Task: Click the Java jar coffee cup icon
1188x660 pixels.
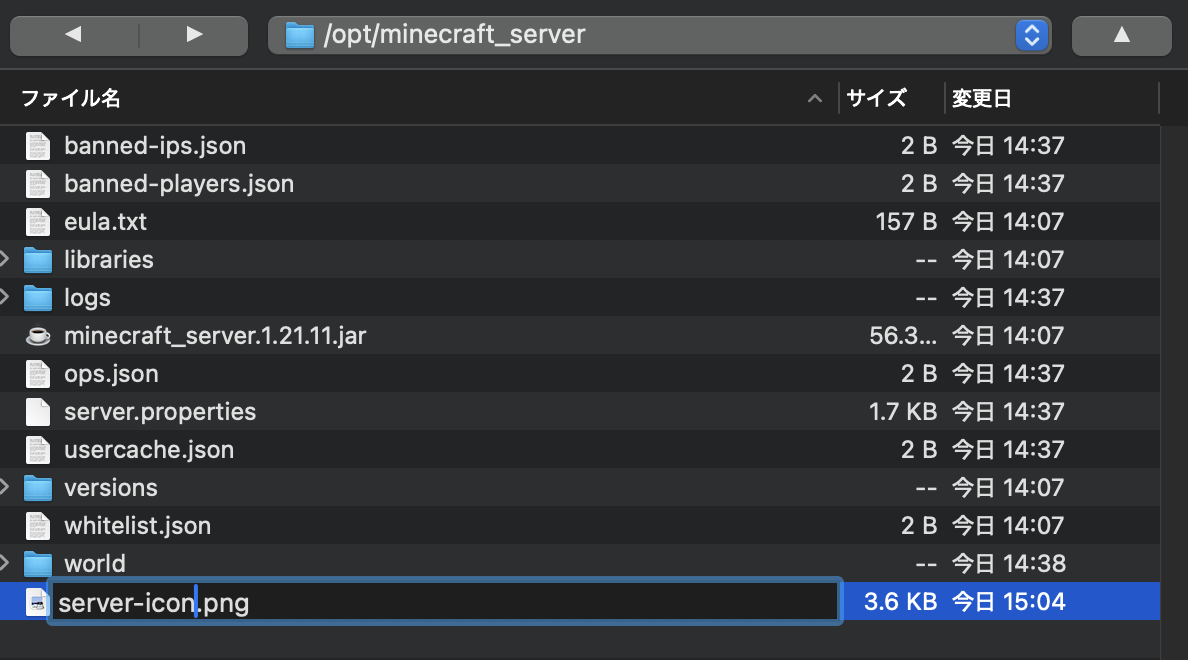Action: [x=37, y=336]
